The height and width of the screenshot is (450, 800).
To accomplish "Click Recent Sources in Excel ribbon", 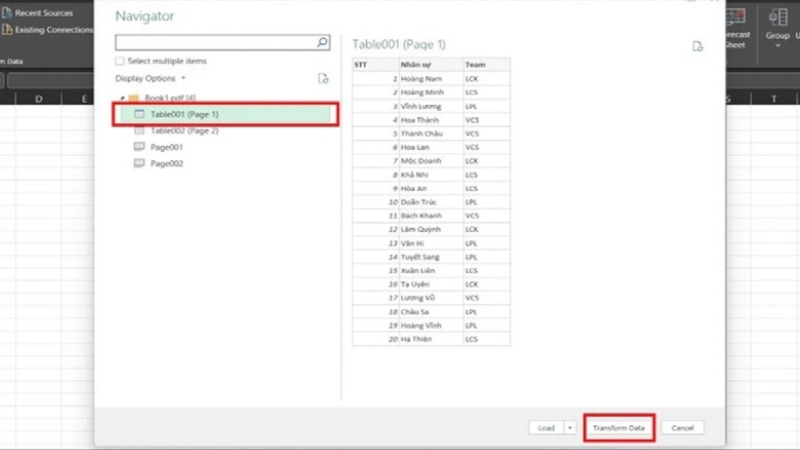I will pyautogui.click(x=44, y=13).
